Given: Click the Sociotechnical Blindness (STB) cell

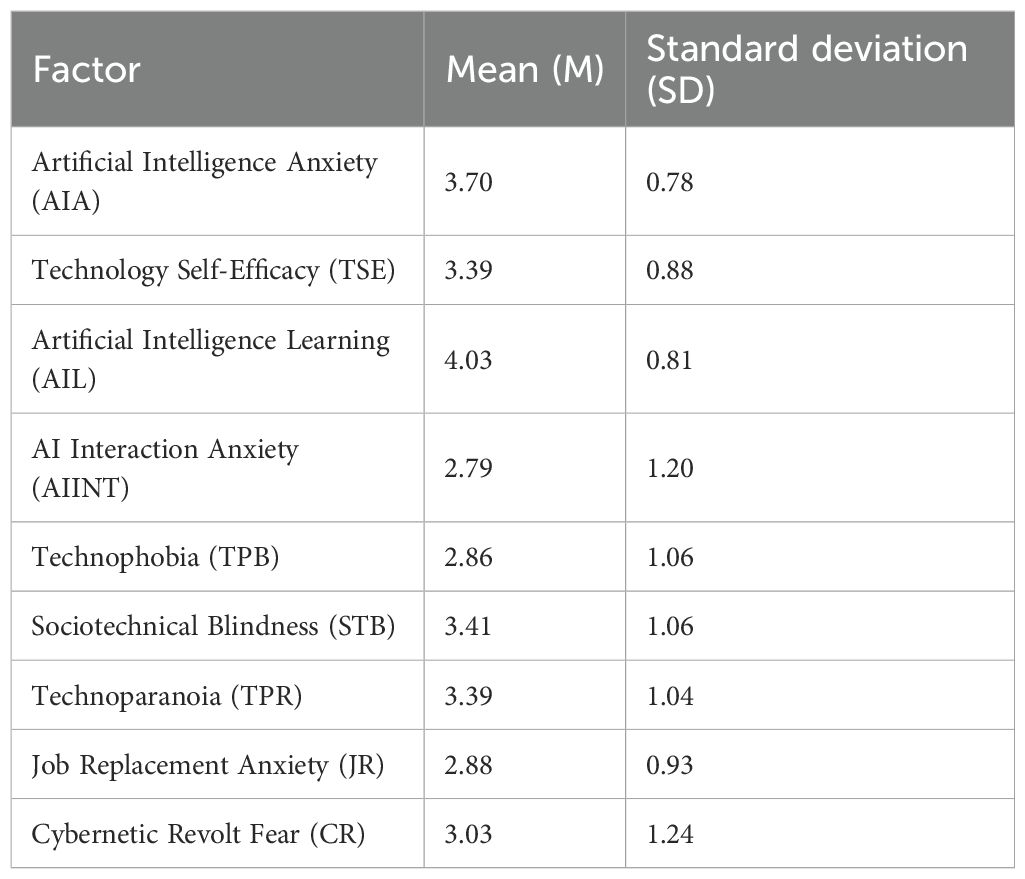Looking at the screenshot, I should pos(213,626).
